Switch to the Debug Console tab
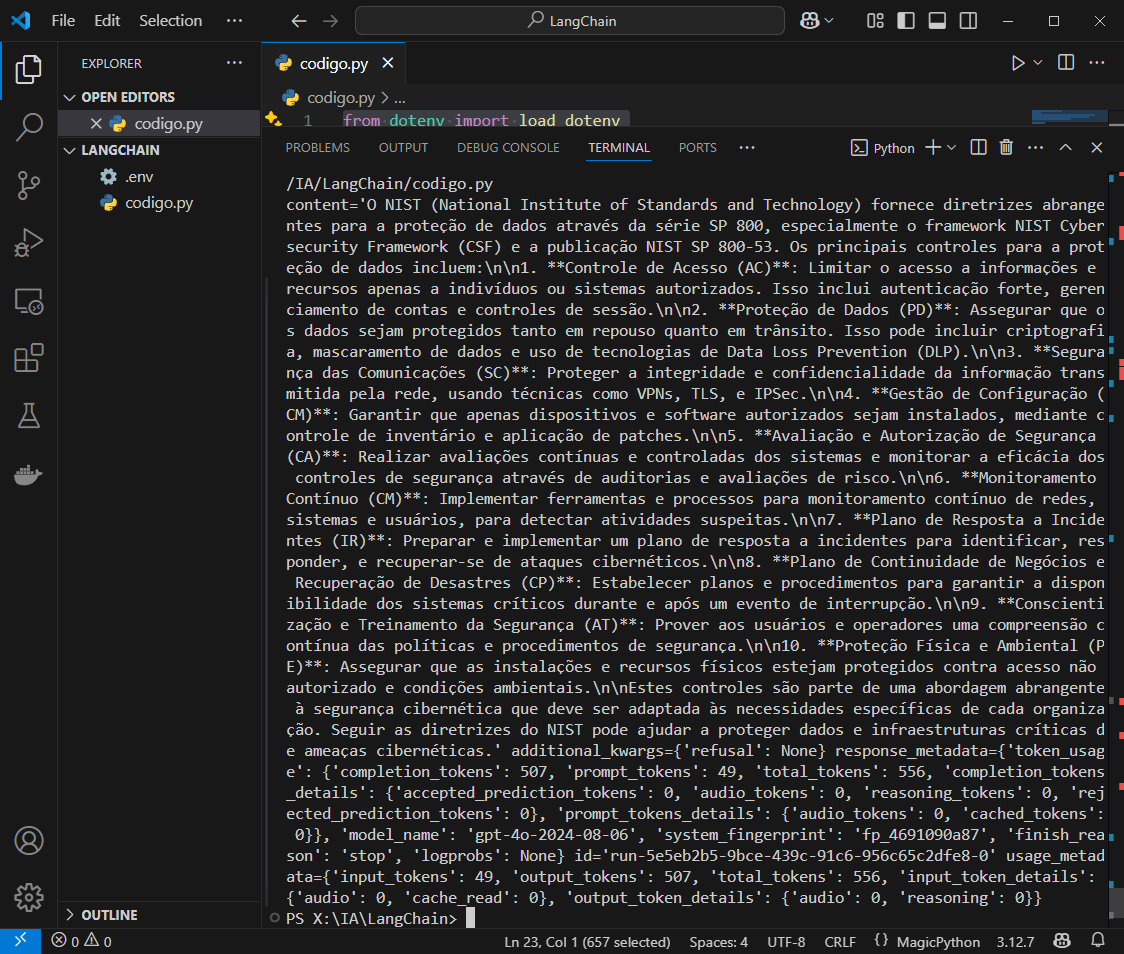Image resolution: width=1124 pixels, height=954 pixels. [508, 148]
